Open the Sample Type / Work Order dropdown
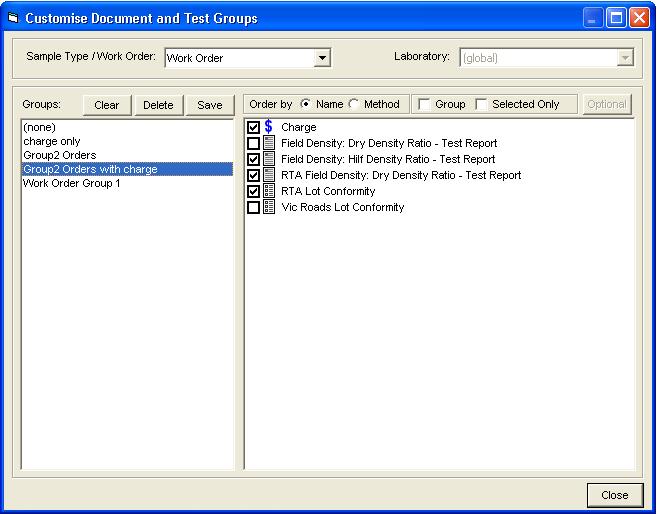 [321, 58]
